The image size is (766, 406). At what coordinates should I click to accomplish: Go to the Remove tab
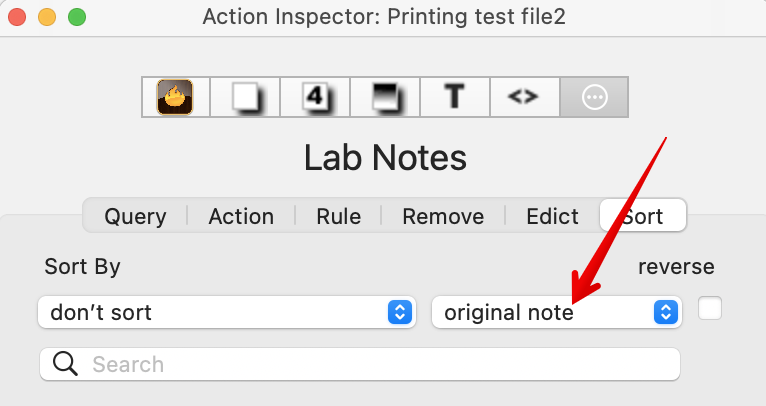pyautogui.click(x=443, y=216)
